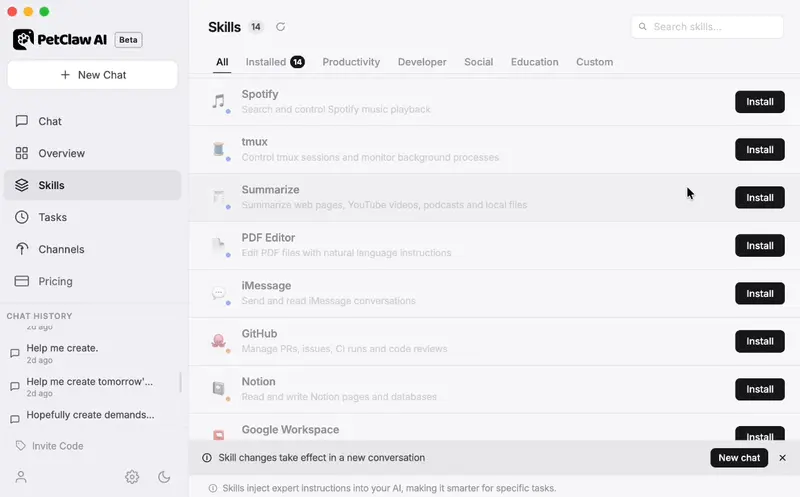Click the info icon beside Skill changes
Screen dimensions: 800x497
click(207, 458)
